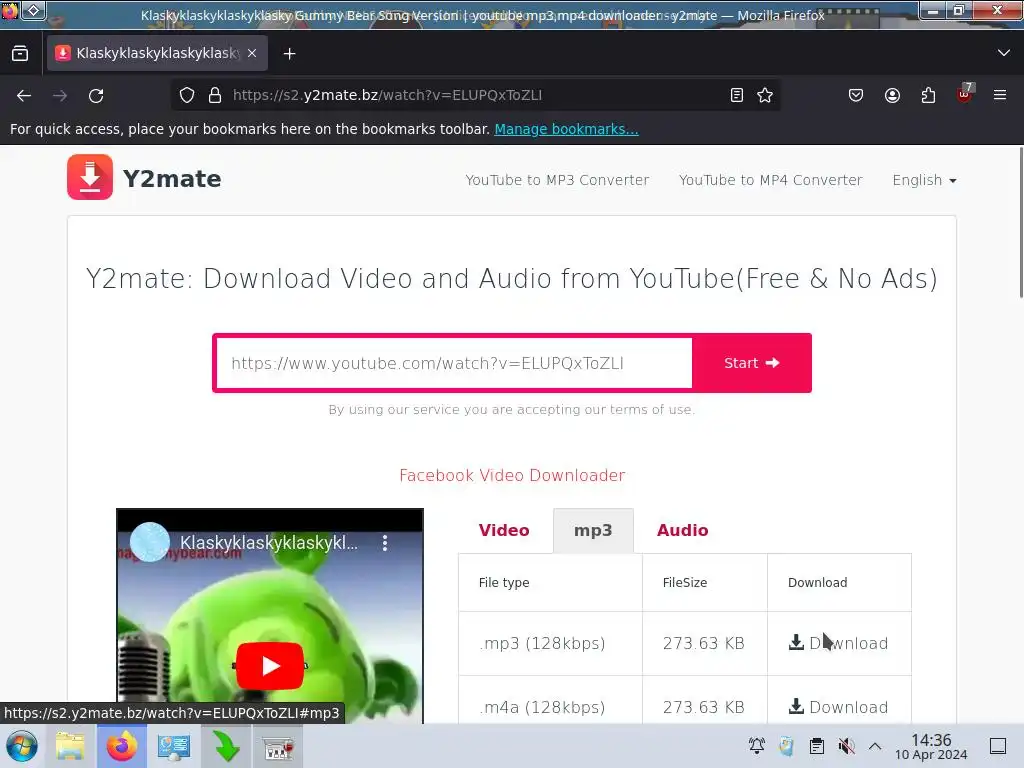Image resolution: width=1024 pixels, height=768 pixels.
Task: Switch to the Video tab
Action: pyautogui.click(x=504, y=530)
